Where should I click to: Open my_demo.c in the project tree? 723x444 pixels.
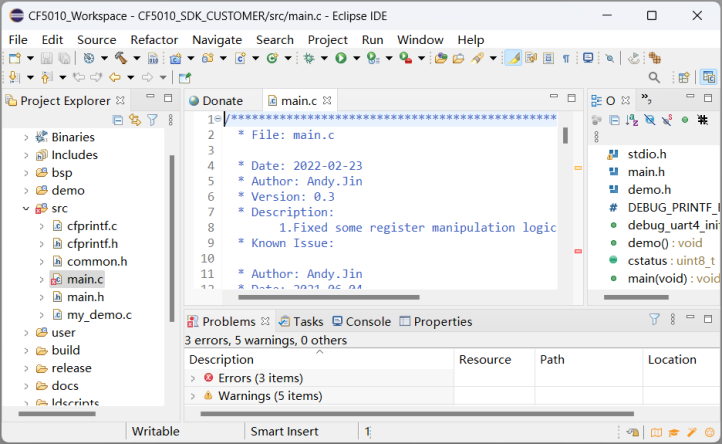(x=99, y=315)
